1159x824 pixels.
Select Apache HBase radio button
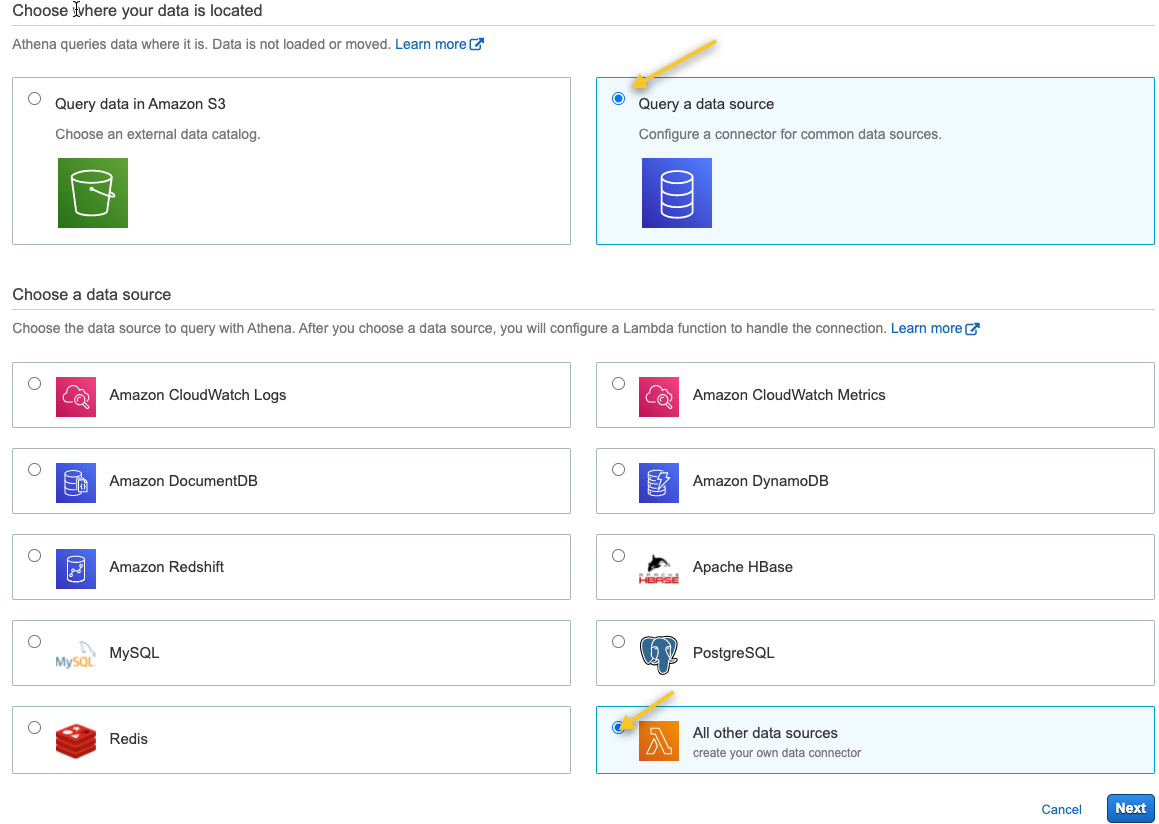coord(619,555)
